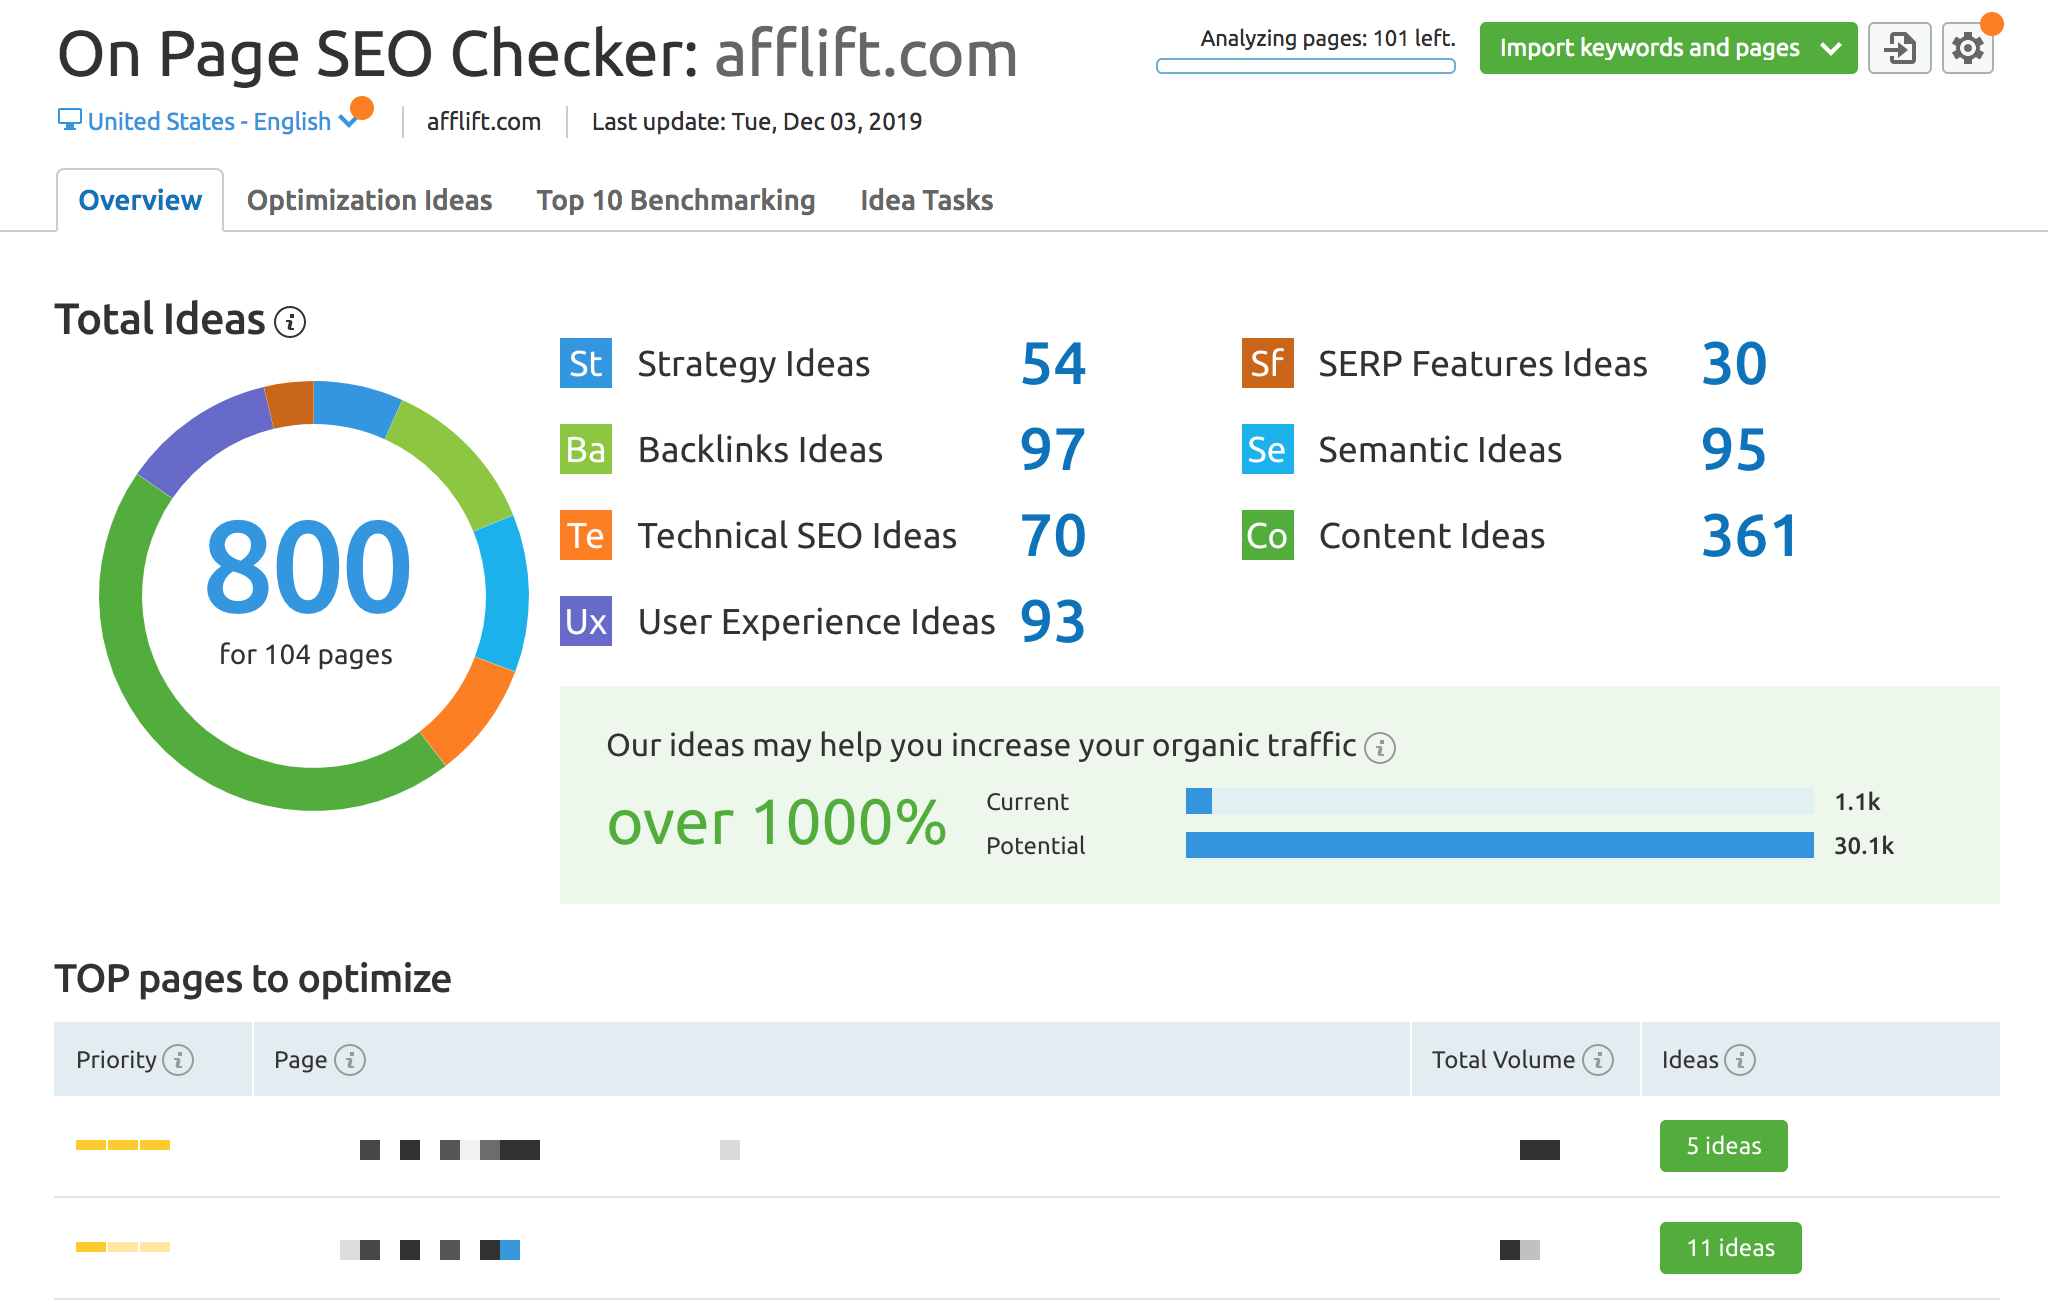2048x1314 pixels.
Task: Click the Current traffic bar
Action: [x=1499, y=801]
